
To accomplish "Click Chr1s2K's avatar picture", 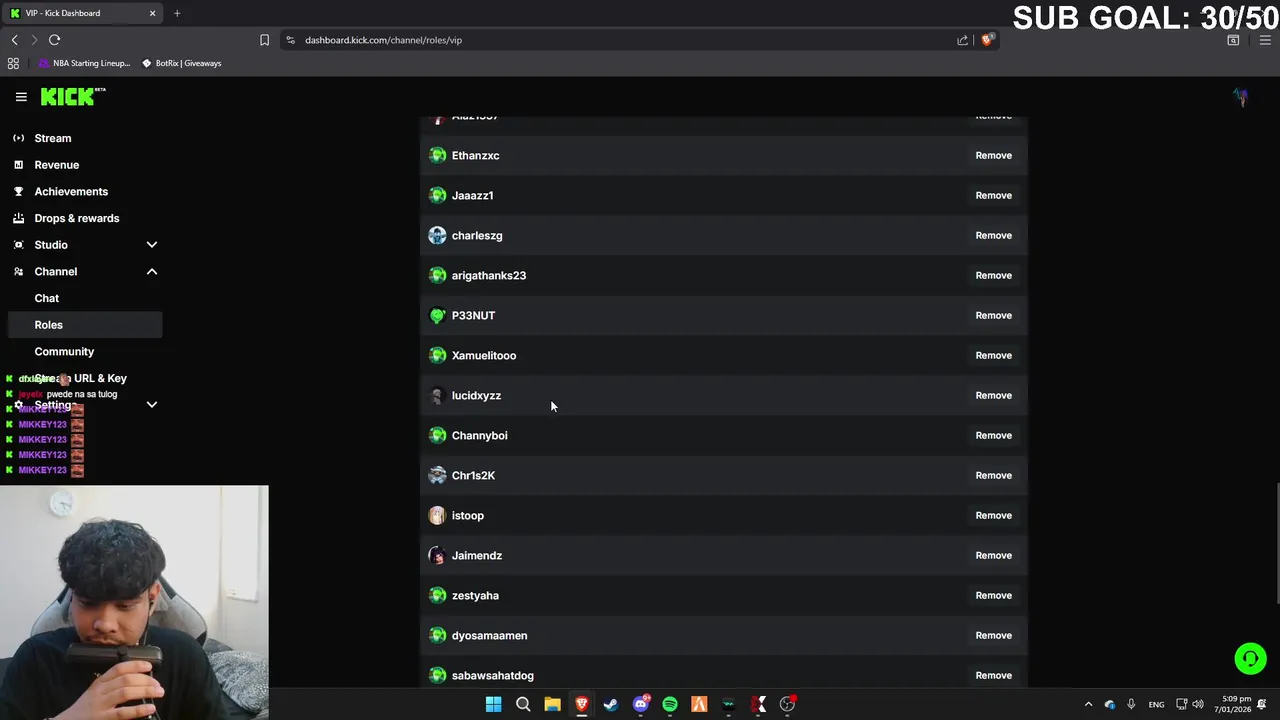I will tap(437, 475).
